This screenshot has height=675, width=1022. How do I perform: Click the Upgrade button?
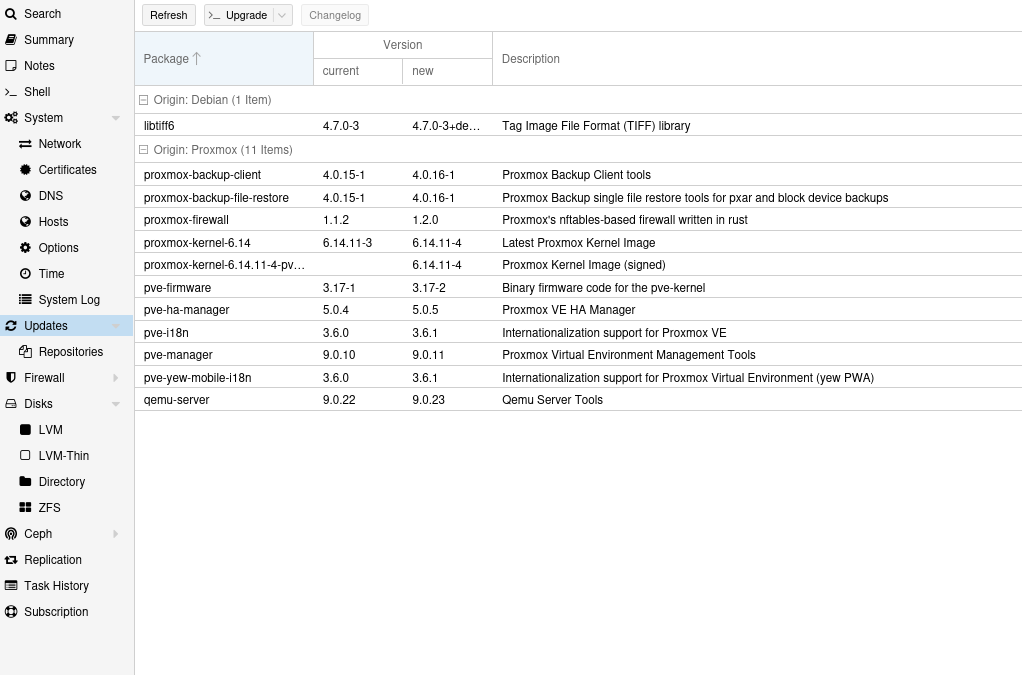[238, 15]
